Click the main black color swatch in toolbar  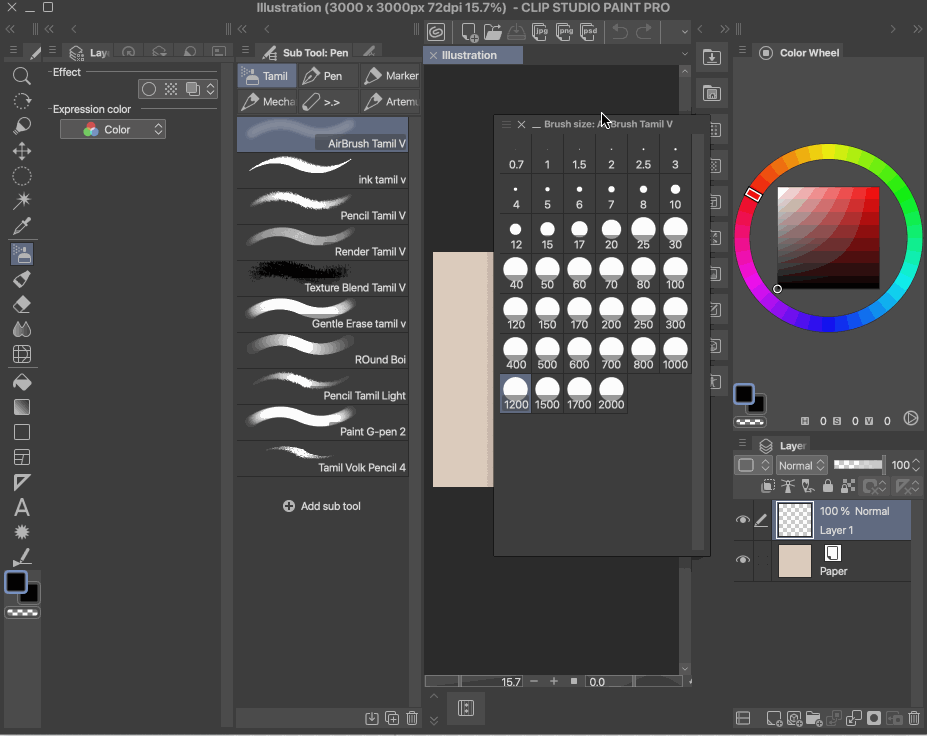click(16, 582)
